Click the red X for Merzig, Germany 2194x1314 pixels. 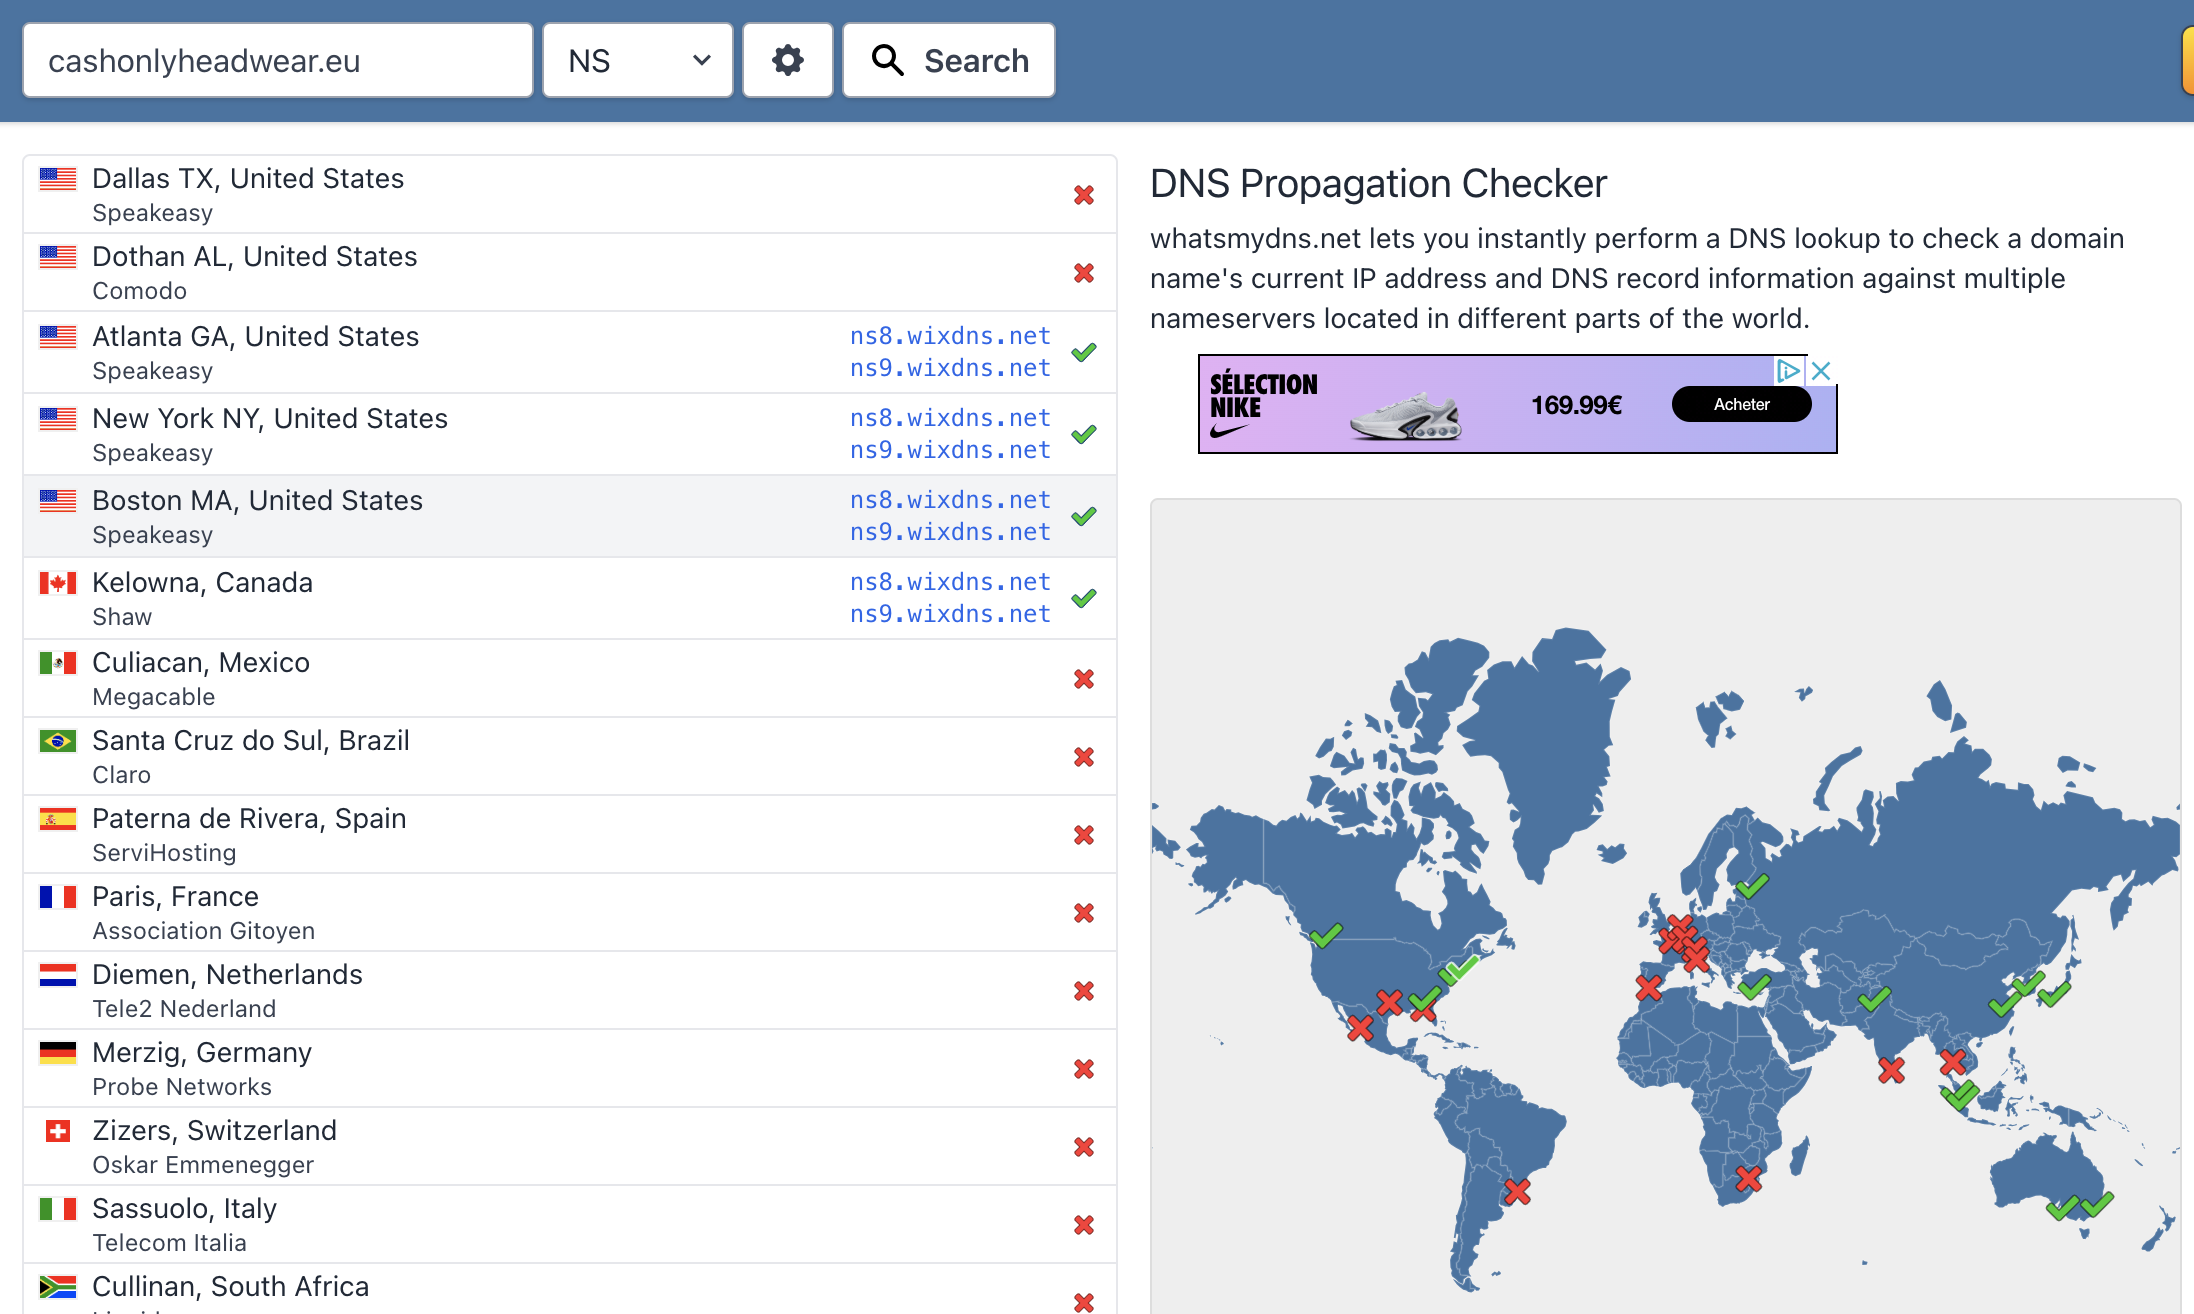[1083, 1069]
